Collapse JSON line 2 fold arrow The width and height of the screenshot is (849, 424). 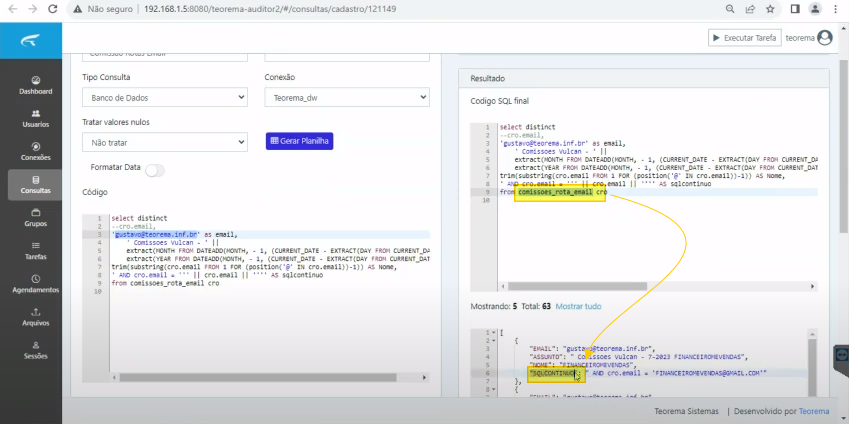493,340
